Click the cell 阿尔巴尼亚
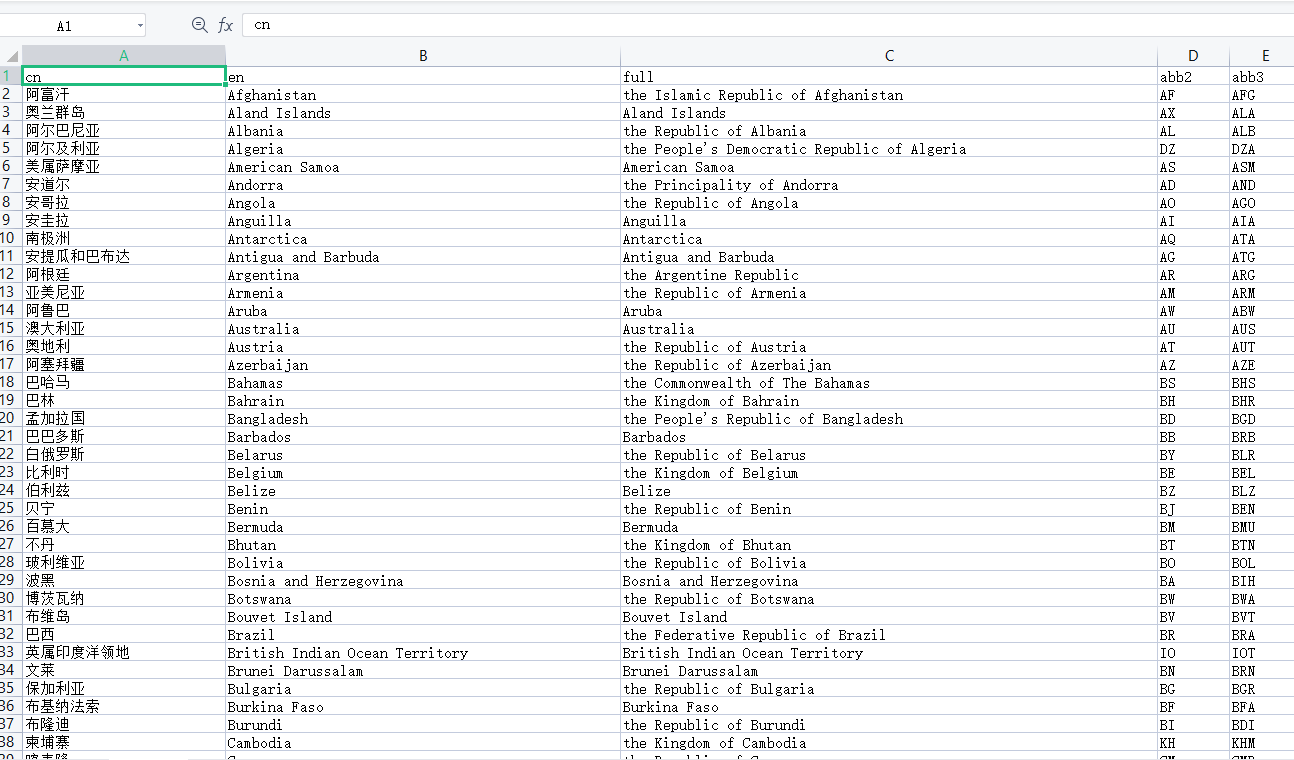This screenshot has height=760, width=1294. click(x=124, y=131)
